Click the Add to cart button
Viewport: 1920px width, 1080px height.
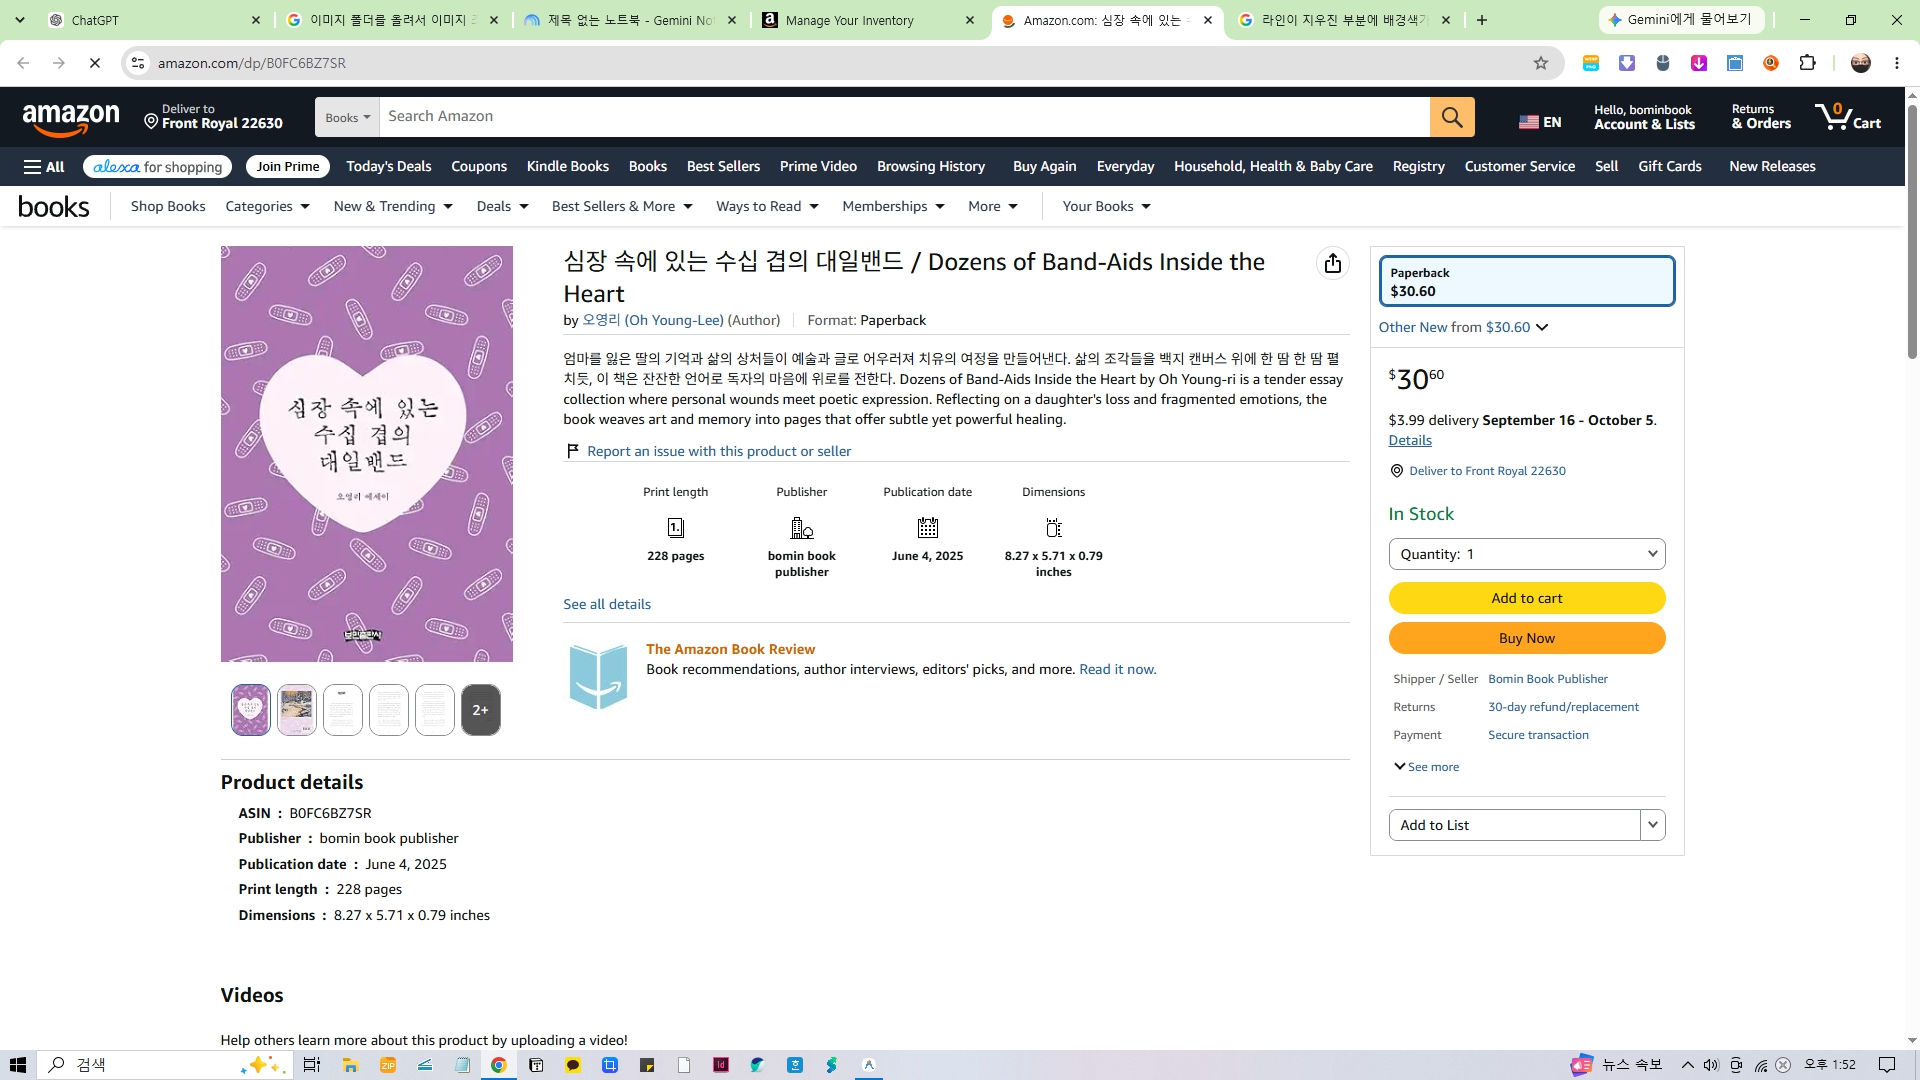[x=1527, y=598]
